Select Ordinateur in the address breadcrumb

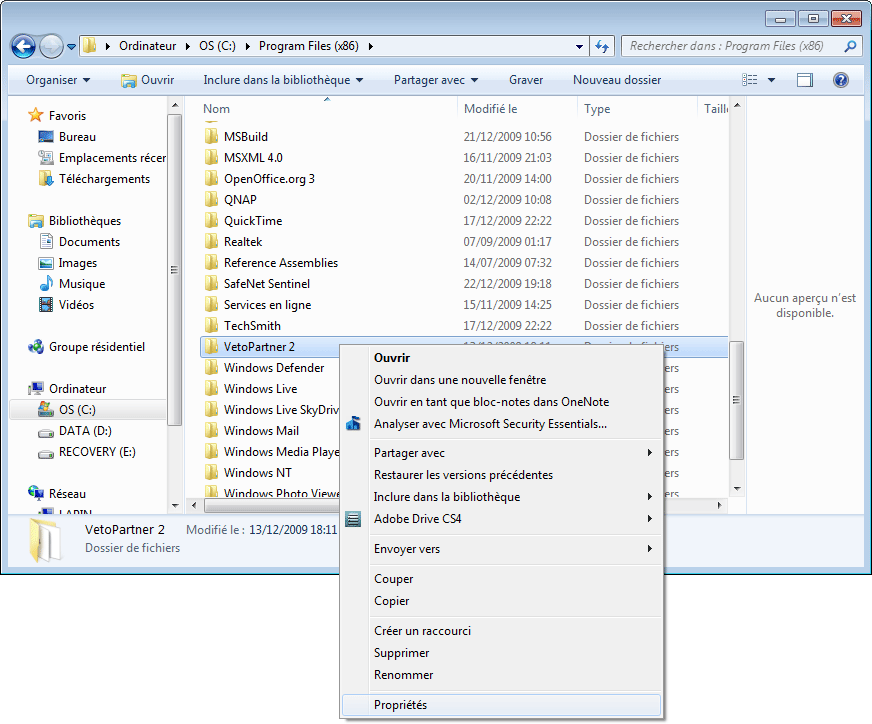[x=147, y=46]
